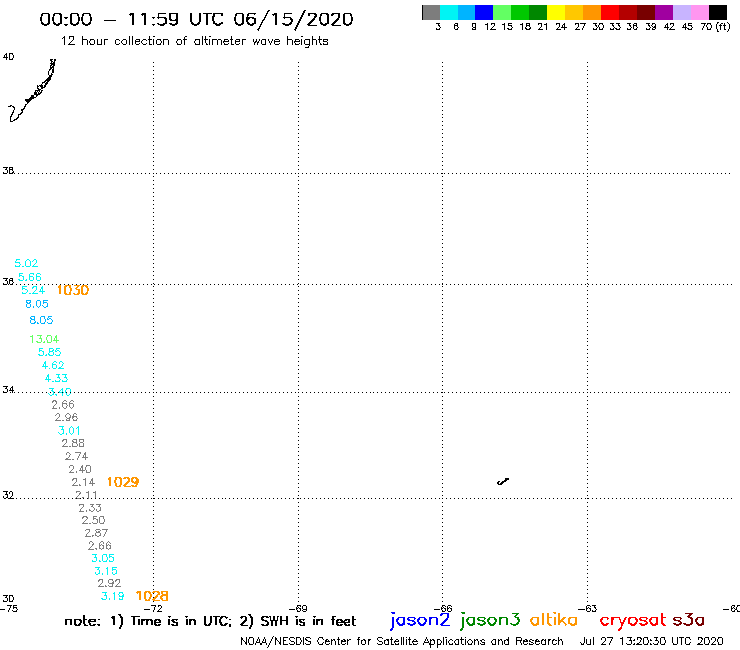Click the -69 longitude axis label

pos(298,609)
